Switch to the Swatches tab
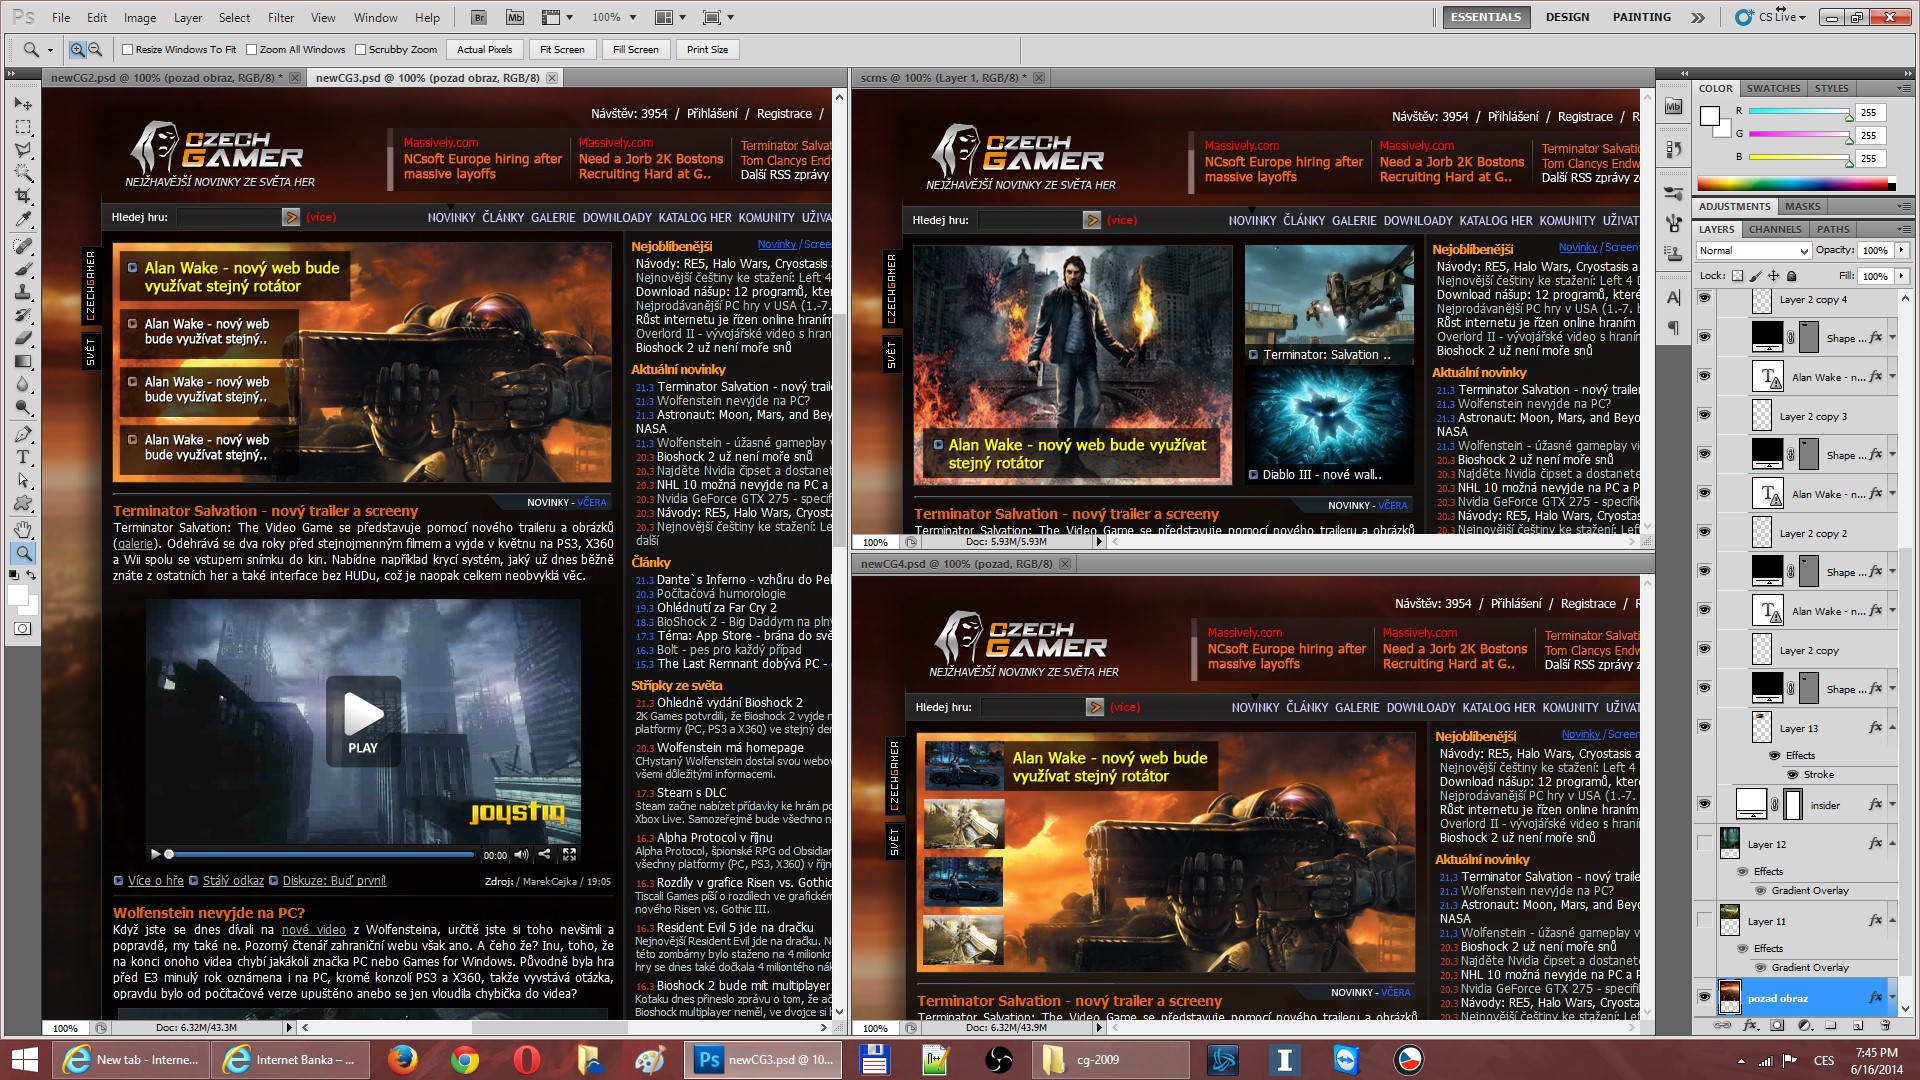Screen dimensions: 1920x1080 (1773, 88)
